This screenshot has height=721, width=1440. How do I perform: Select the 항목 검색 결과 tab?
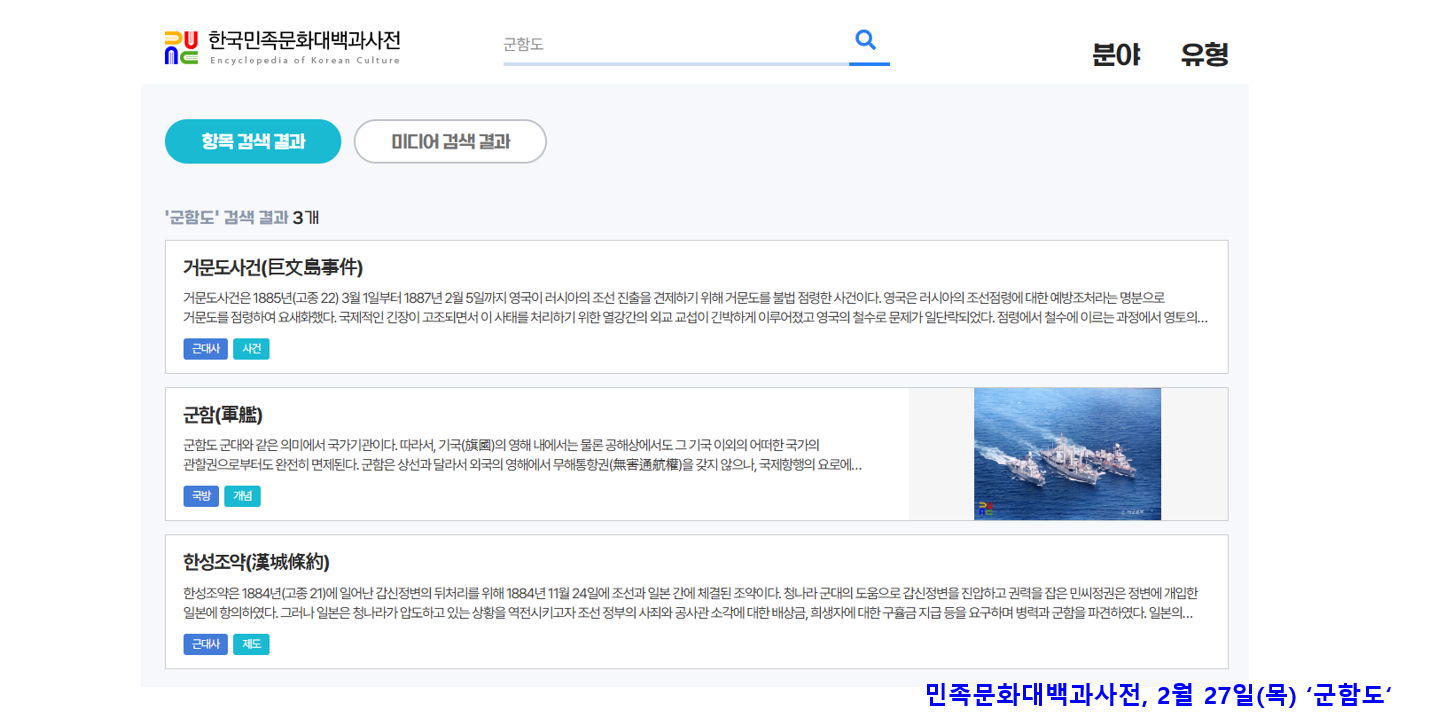click(253, 142)
